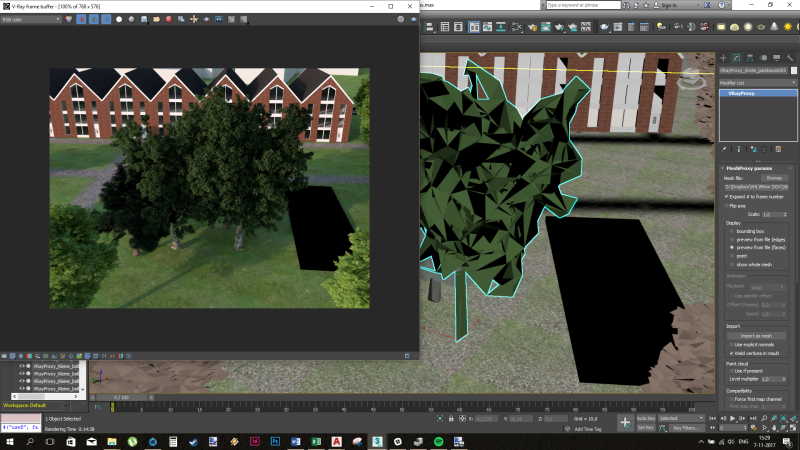Open the Utilities wrench panel
The image size is (800, 450).
789,58
